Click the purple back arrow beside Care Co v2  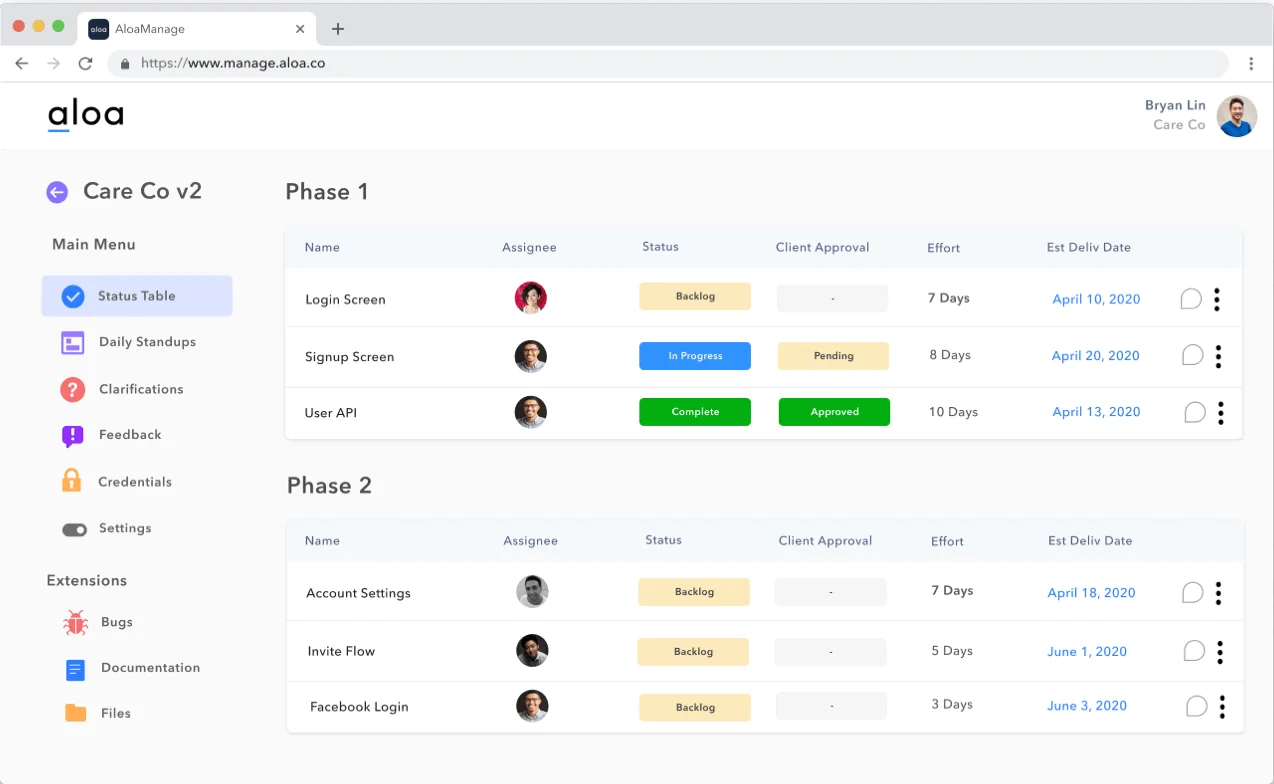pos(57,192)
